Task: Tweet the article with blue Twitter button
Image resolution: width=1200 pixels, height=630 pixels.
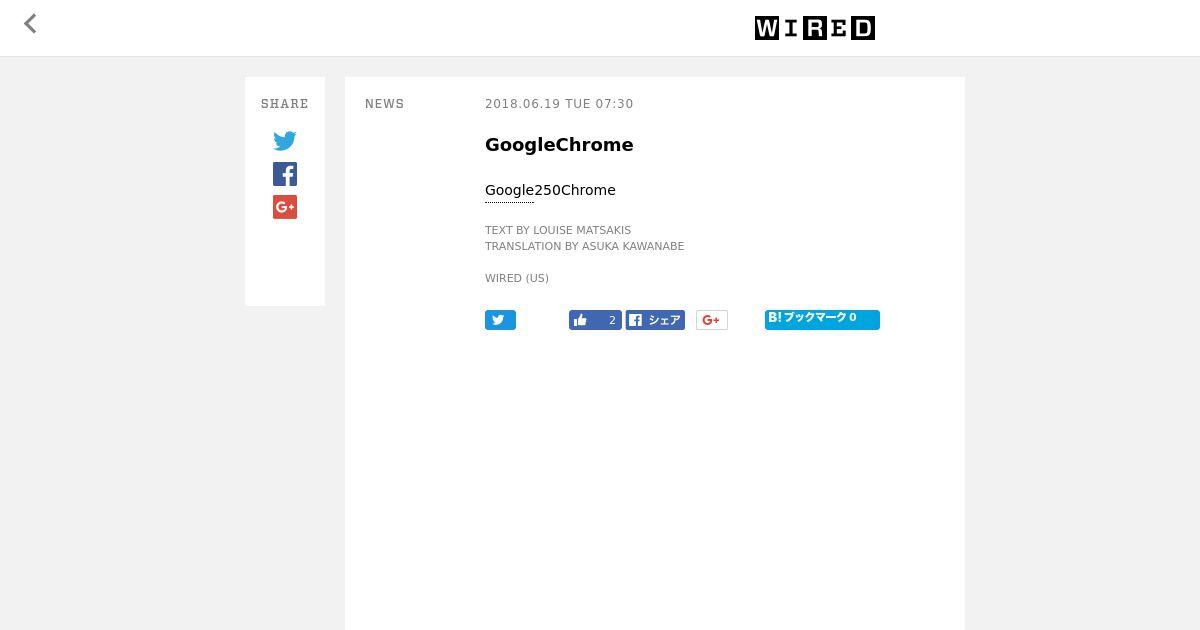Action: pos(500,320)
